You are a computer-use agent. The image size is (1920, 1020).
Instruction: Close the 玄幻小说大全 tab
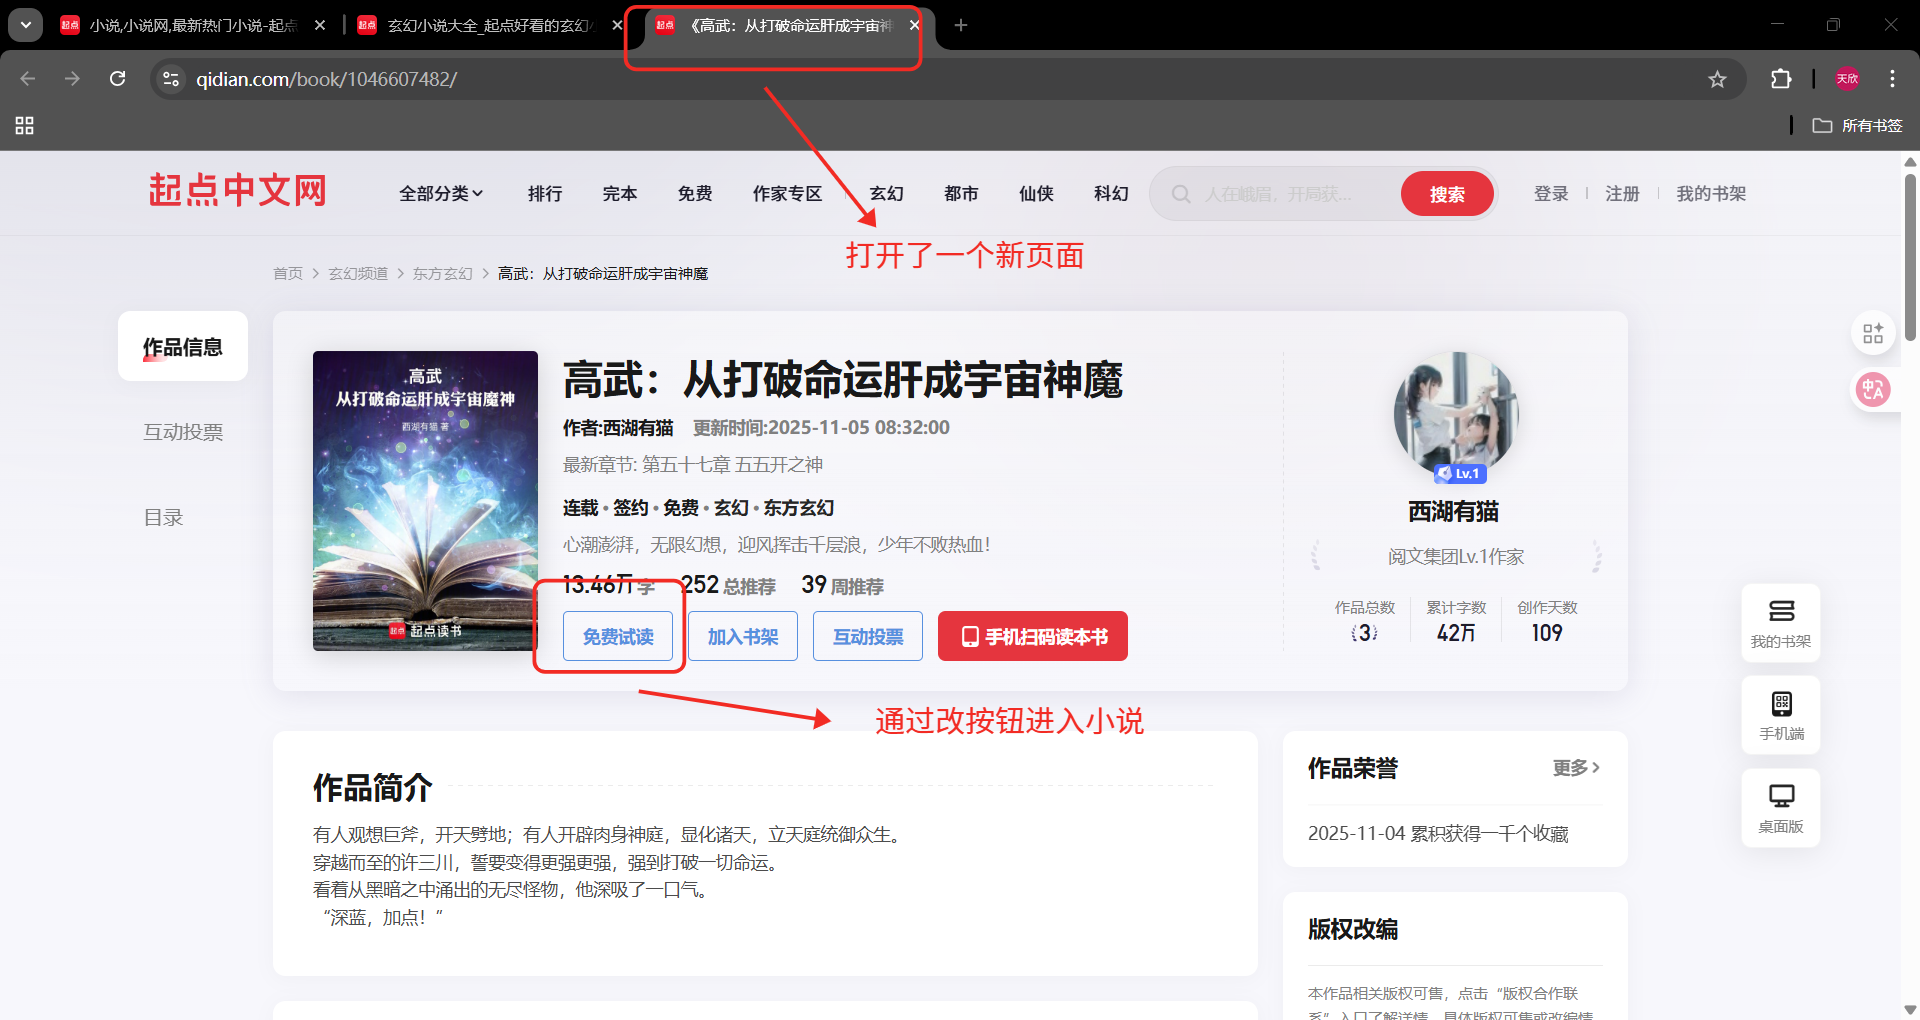pos(617,25)
